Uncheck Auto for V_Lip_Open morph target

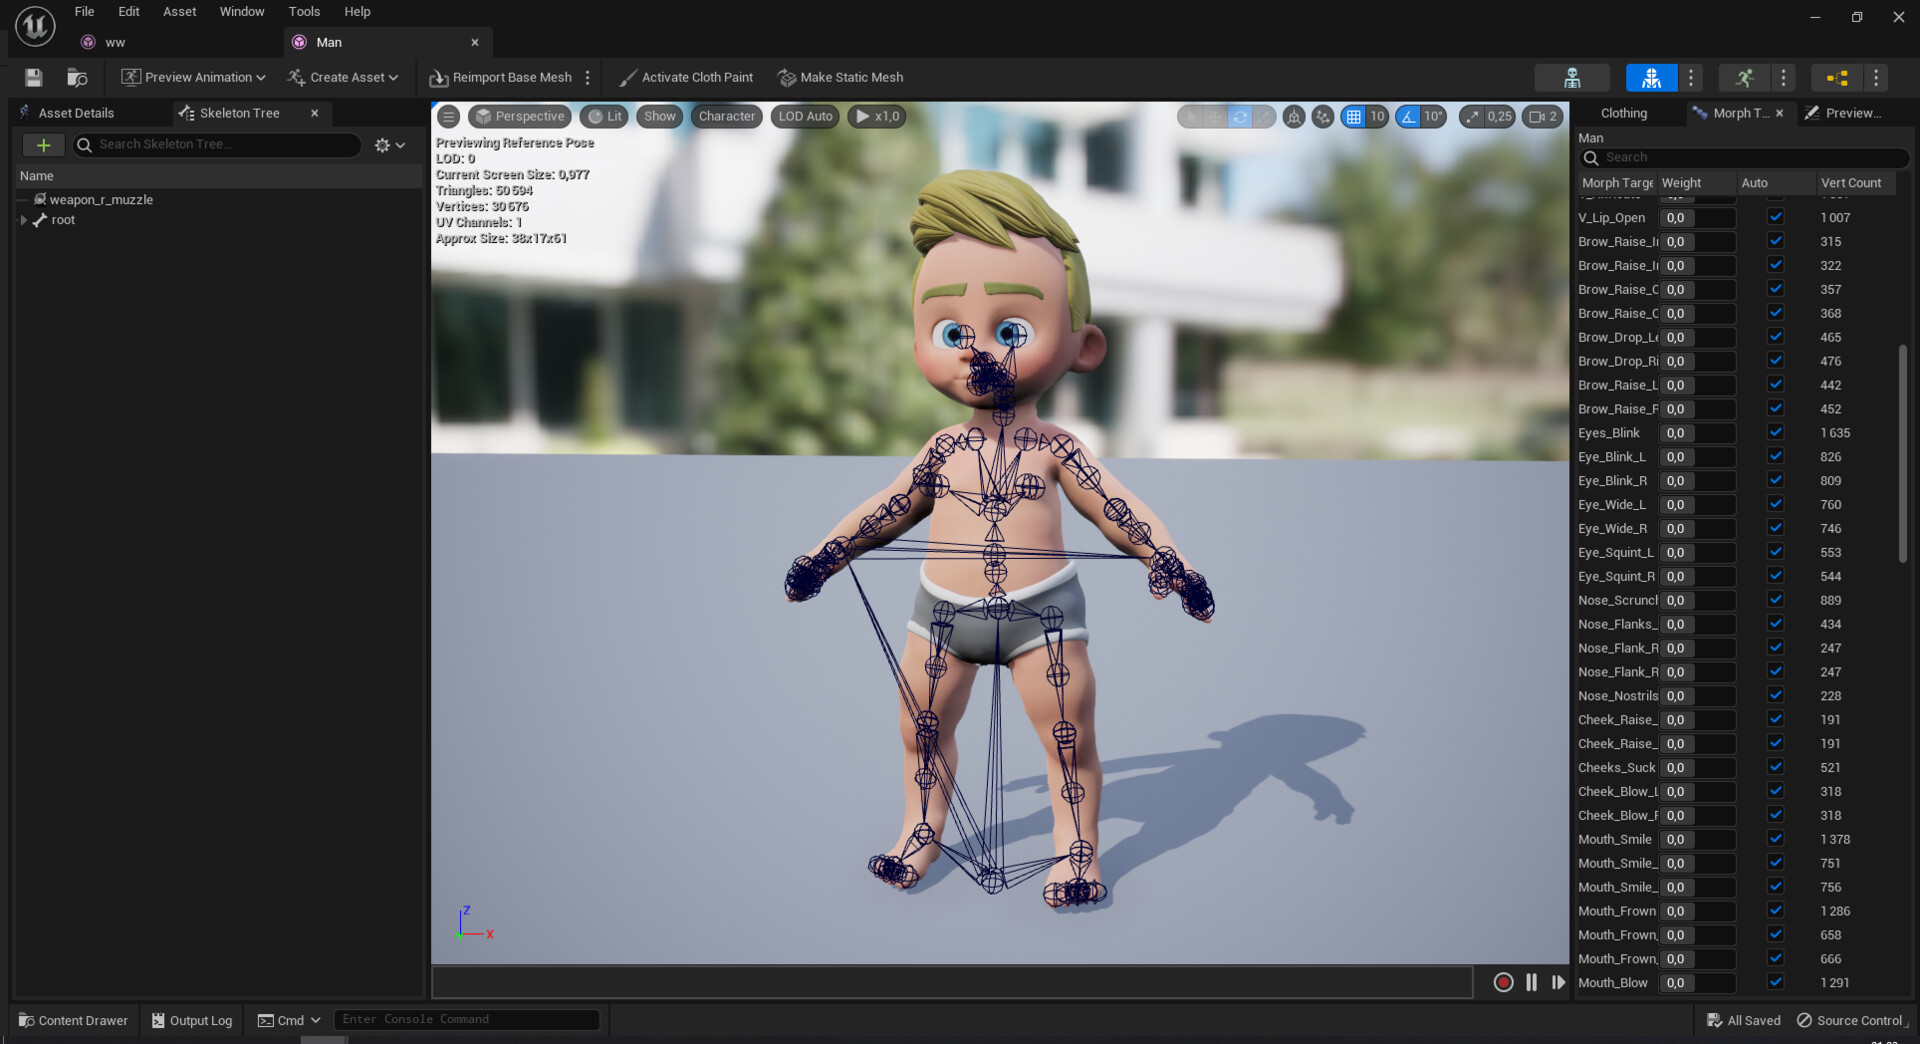1775,216
